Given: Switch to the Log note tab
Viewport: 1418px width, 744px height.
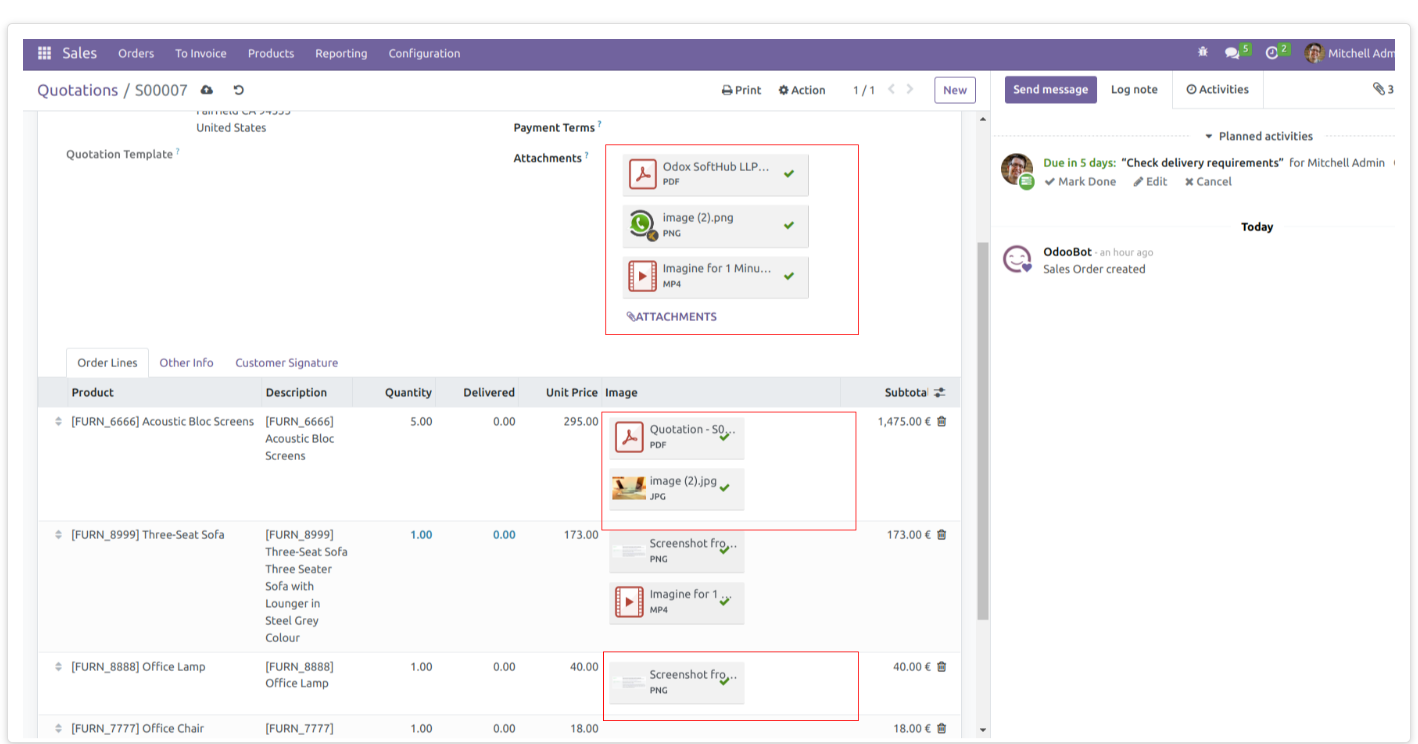Looking at the screenshot, I should (1134, 89).
